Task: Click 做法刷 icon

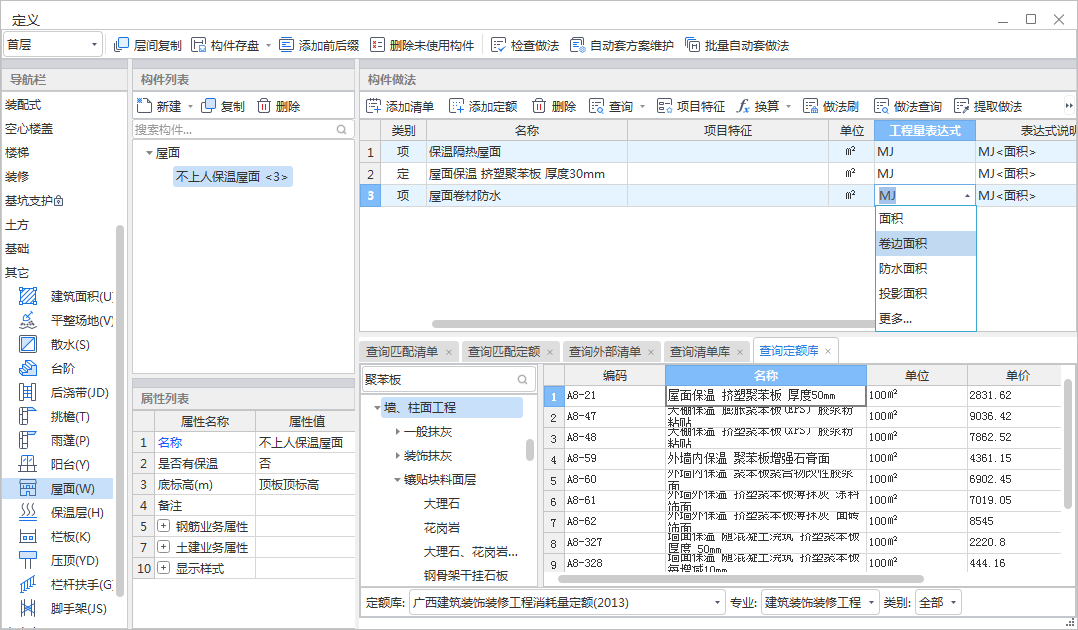Action: (811, 106)
